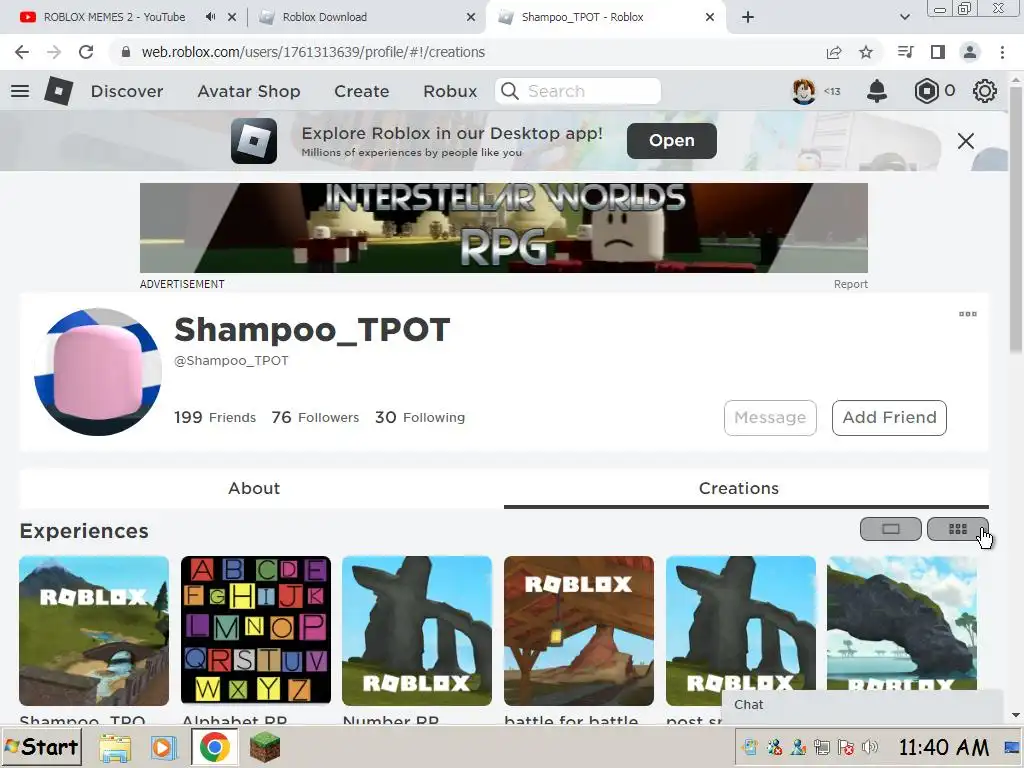This screenshot has width=1024, height=768.
Task: Open the notifications bell
Action: pos(876,91)
